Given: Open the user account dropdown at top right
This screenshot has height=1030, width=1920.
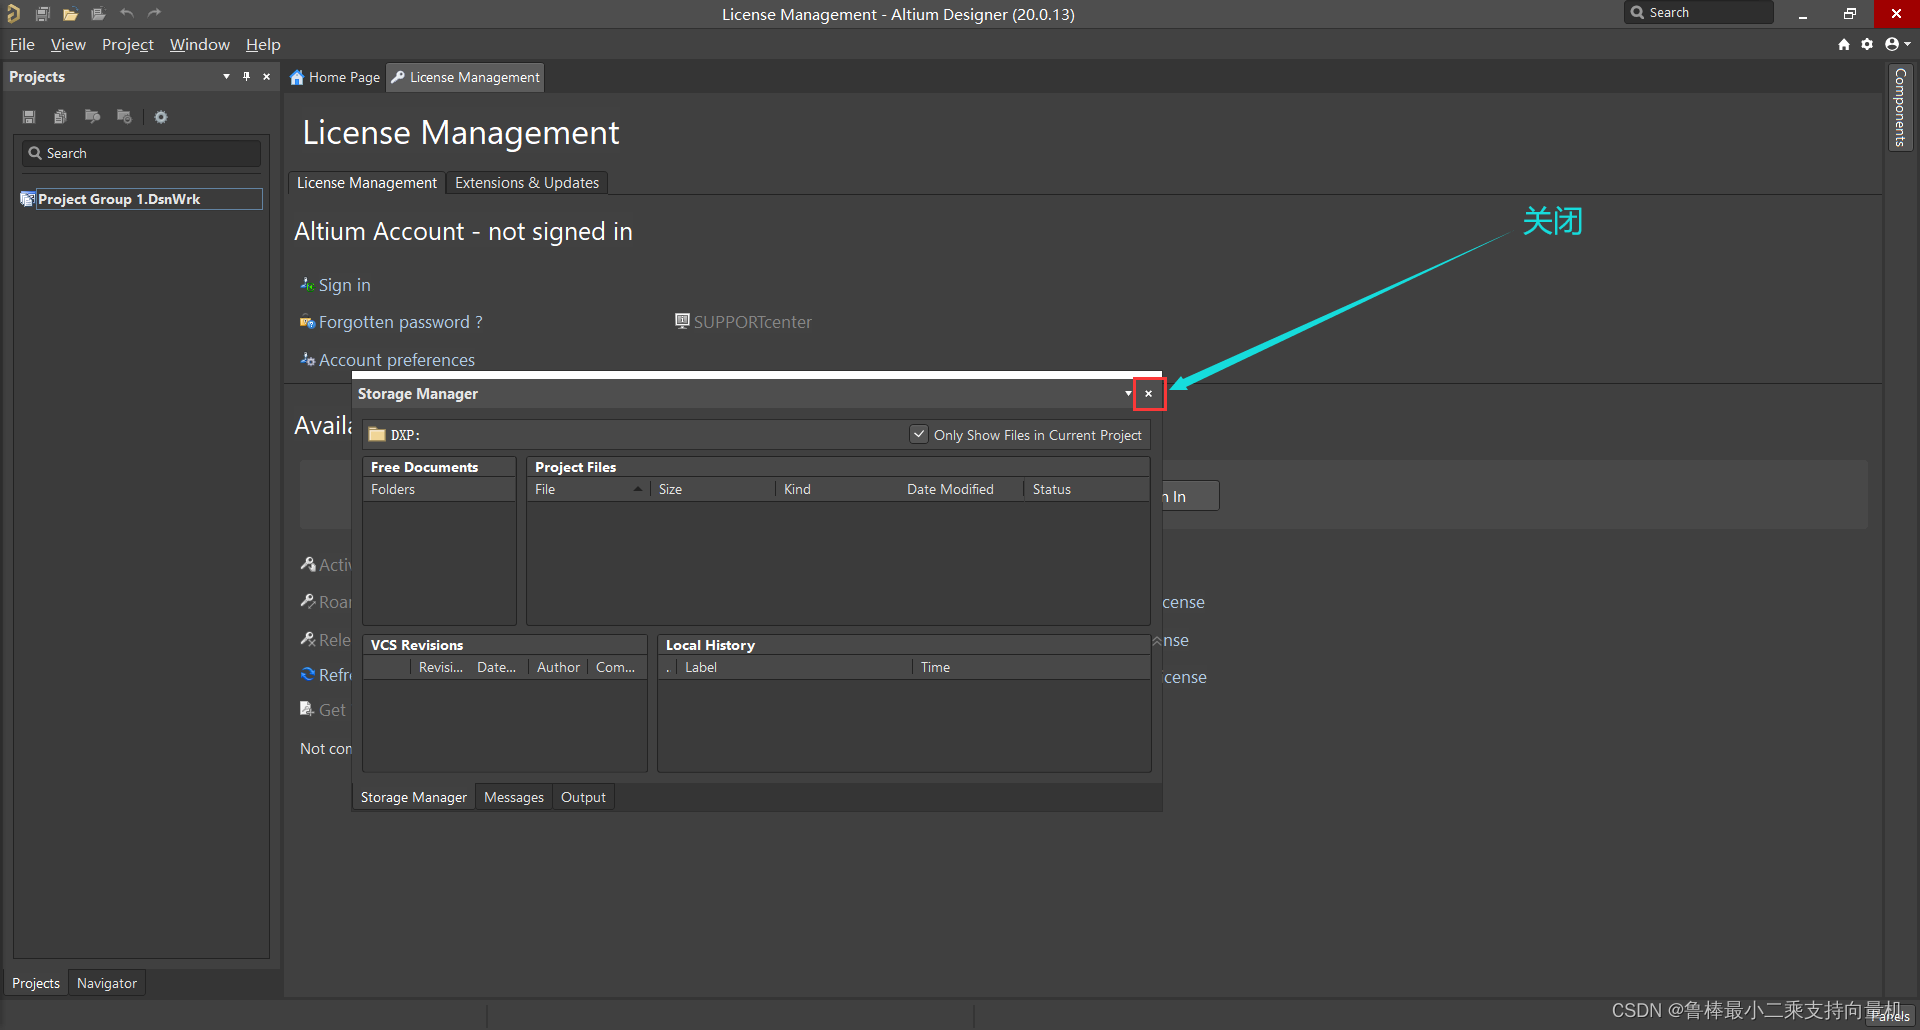Looking at the screenshot, I should tap(1896, 44).
